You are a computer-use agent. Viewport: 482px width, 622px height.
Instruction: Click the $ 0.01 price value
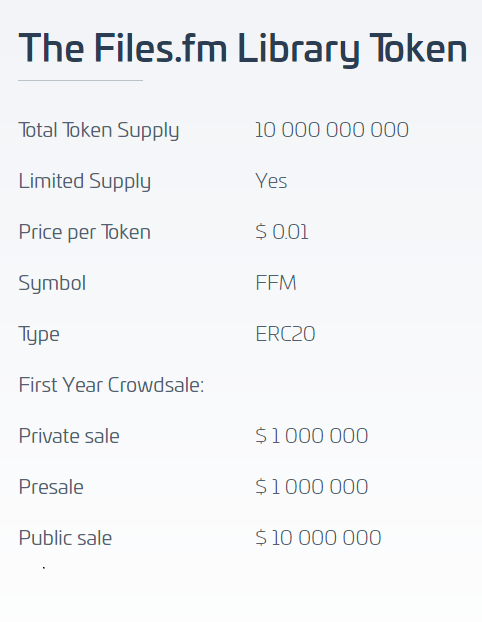pyautogui.click(x=282, y=232)
